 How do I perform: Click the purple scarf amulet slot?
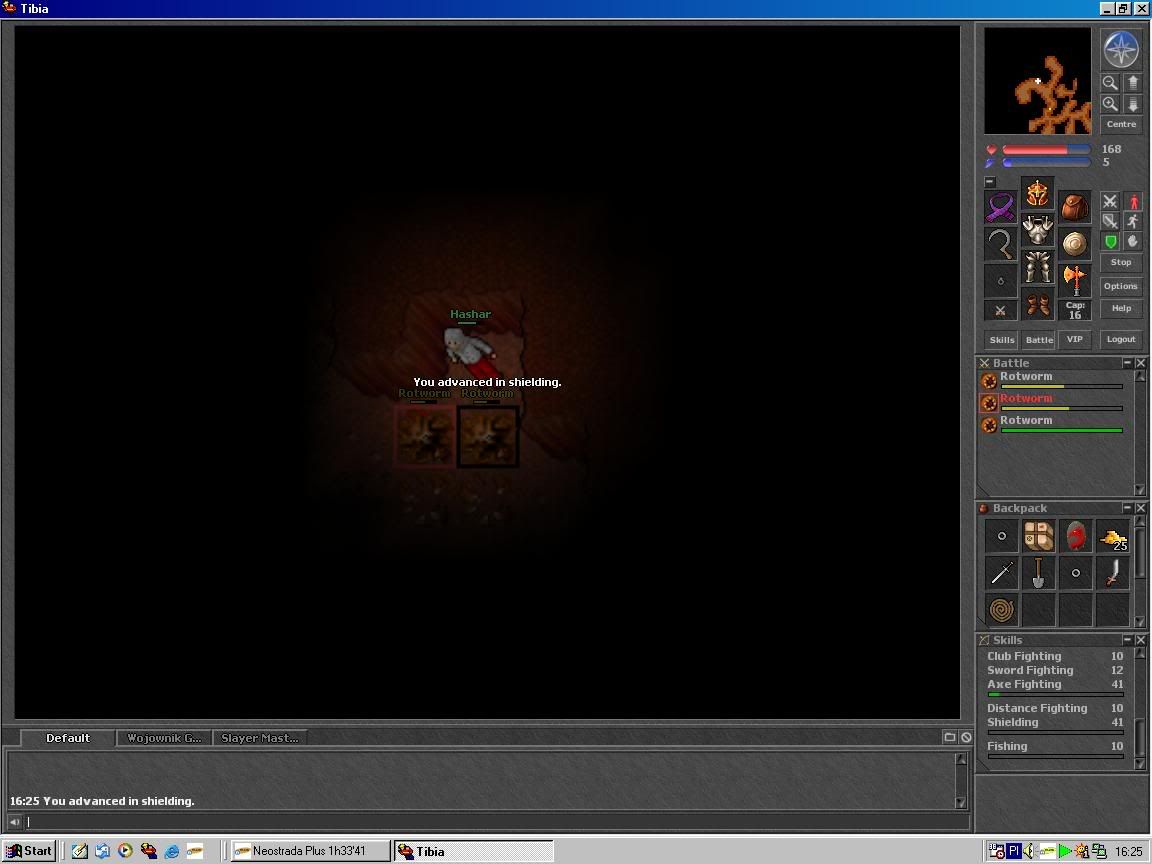[x=1001, y=207]
